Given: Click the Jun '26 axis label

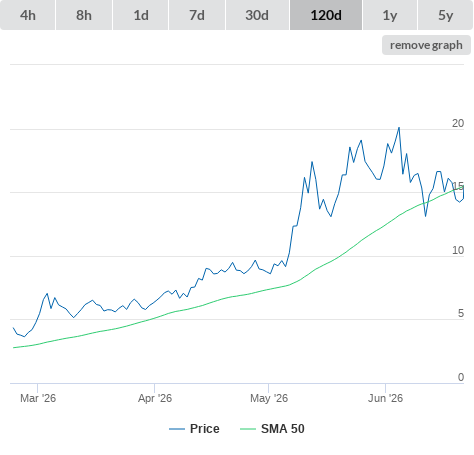Looking at the screenshot, I should (x=385, y=398).
